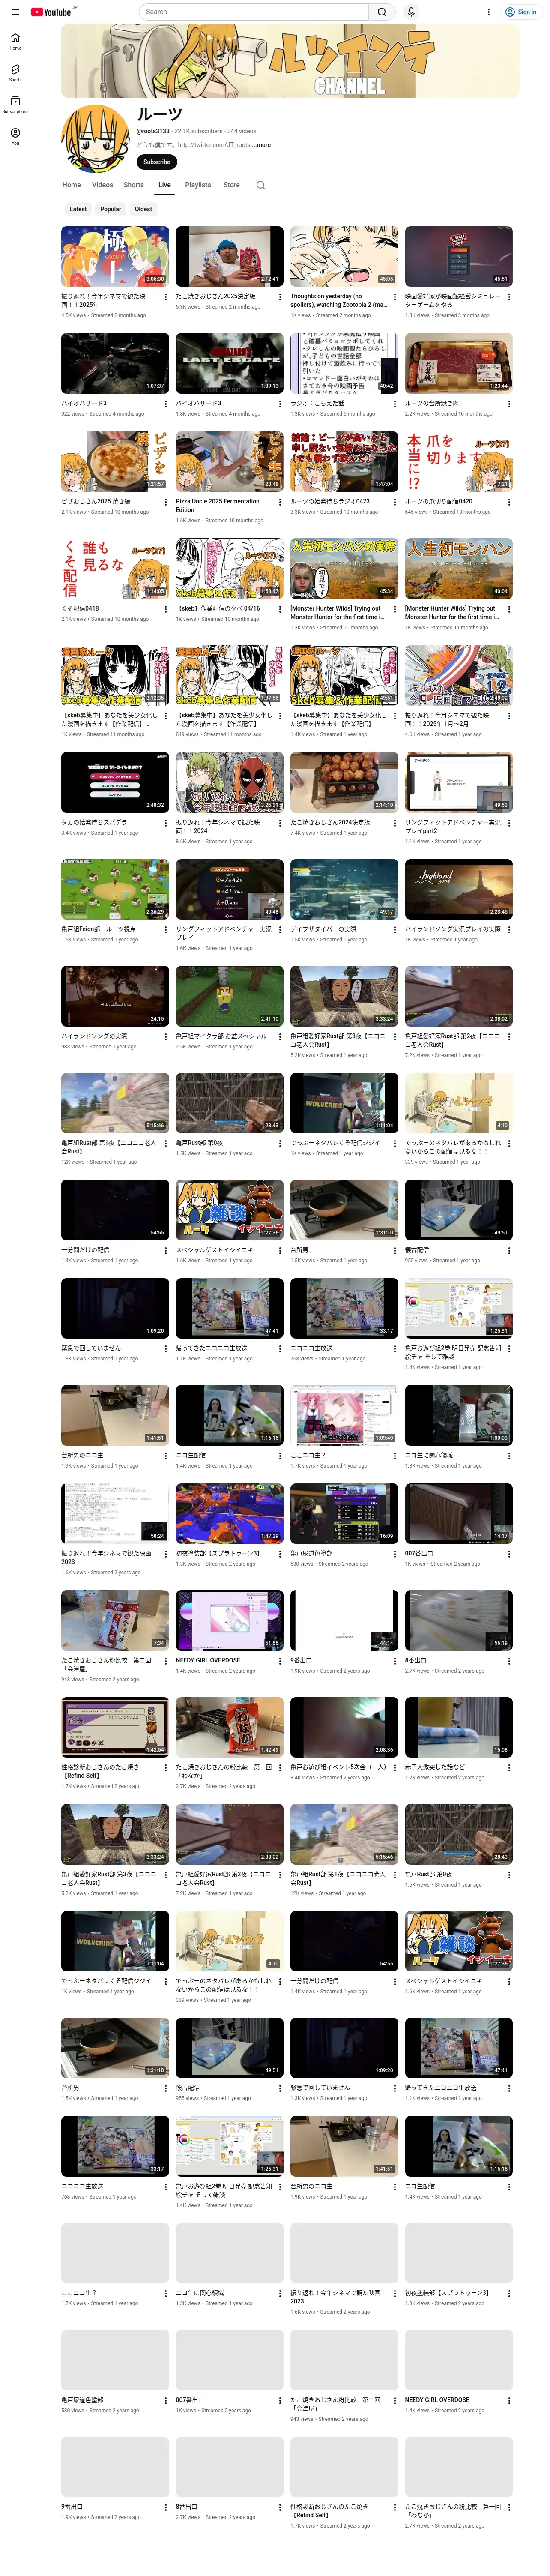Switch to the Store channel tab
550x2576 pixels.
(x=231, y=185)
